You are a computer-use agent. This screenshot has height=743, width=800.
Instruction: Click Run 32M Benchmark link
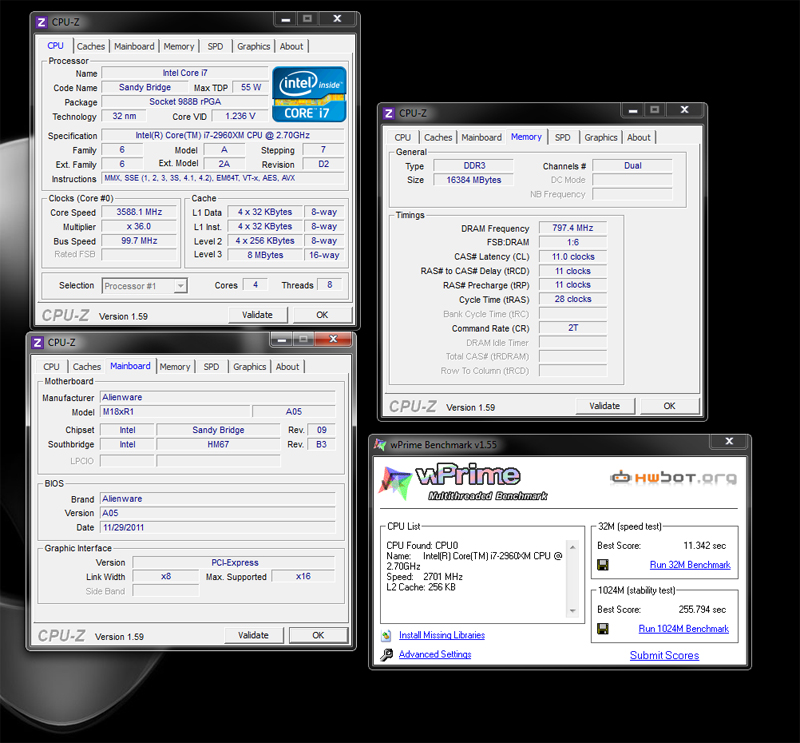690,565
